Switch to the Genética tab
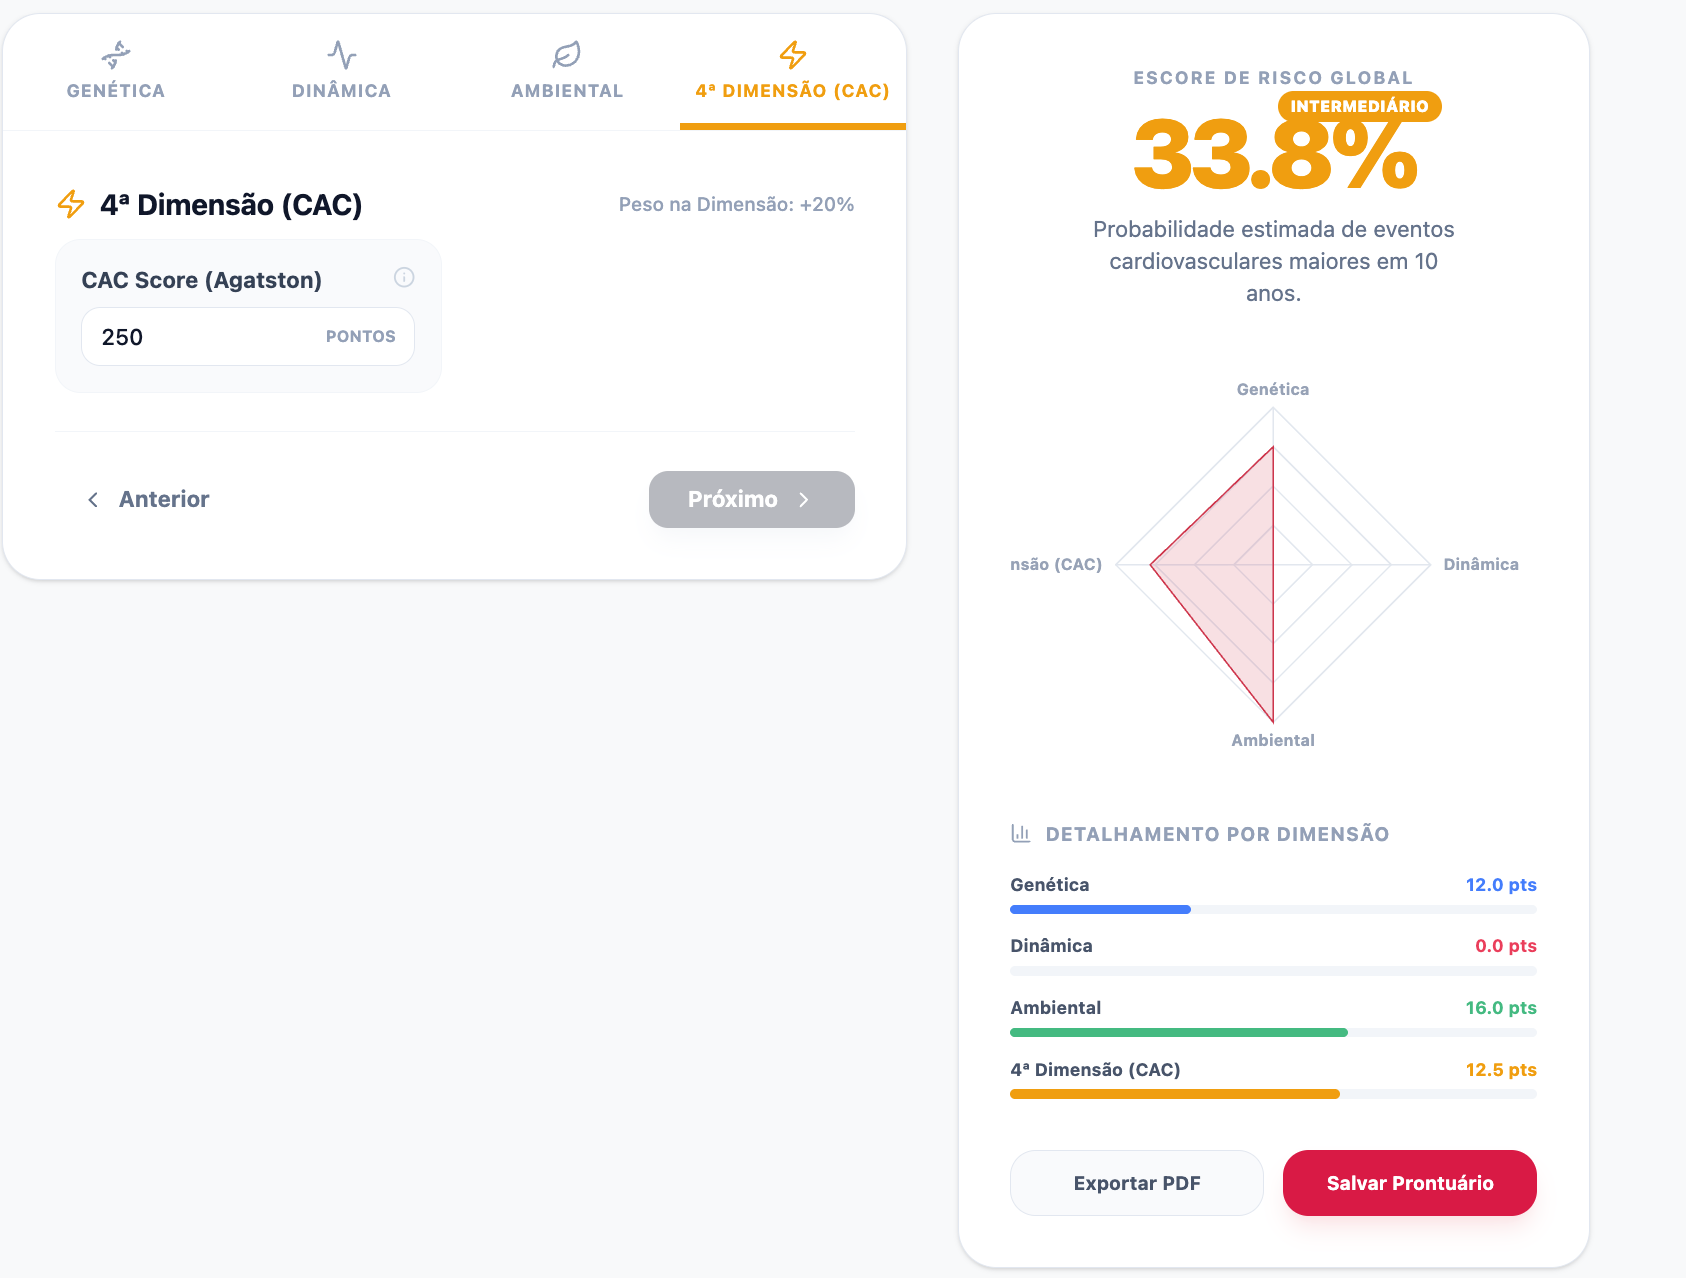This screenshot has width=1686, height=1278. (x=116, y=73)
